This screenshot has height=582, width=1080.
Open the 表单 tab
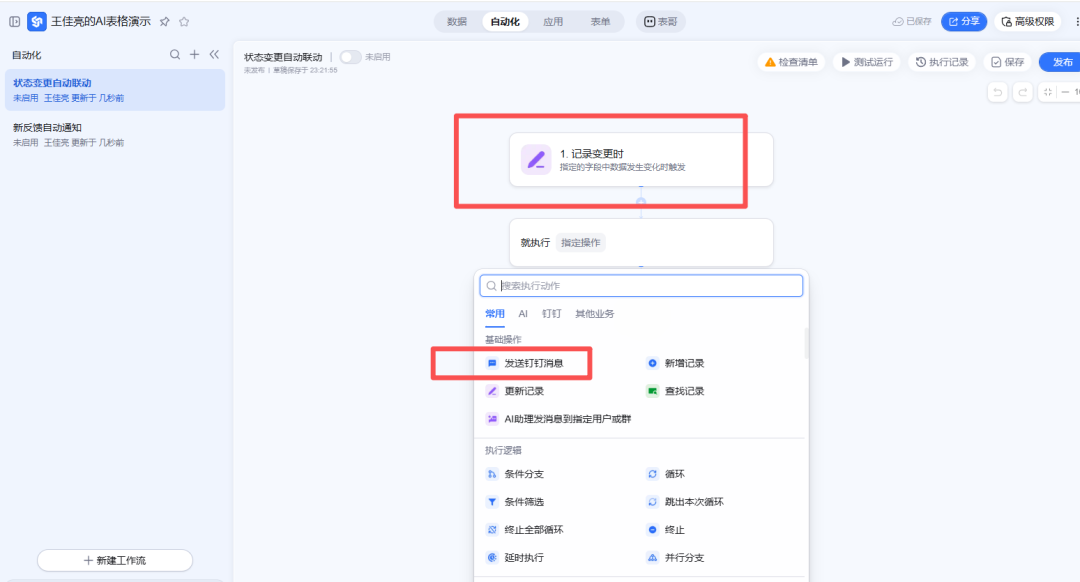tap(600, 21)
